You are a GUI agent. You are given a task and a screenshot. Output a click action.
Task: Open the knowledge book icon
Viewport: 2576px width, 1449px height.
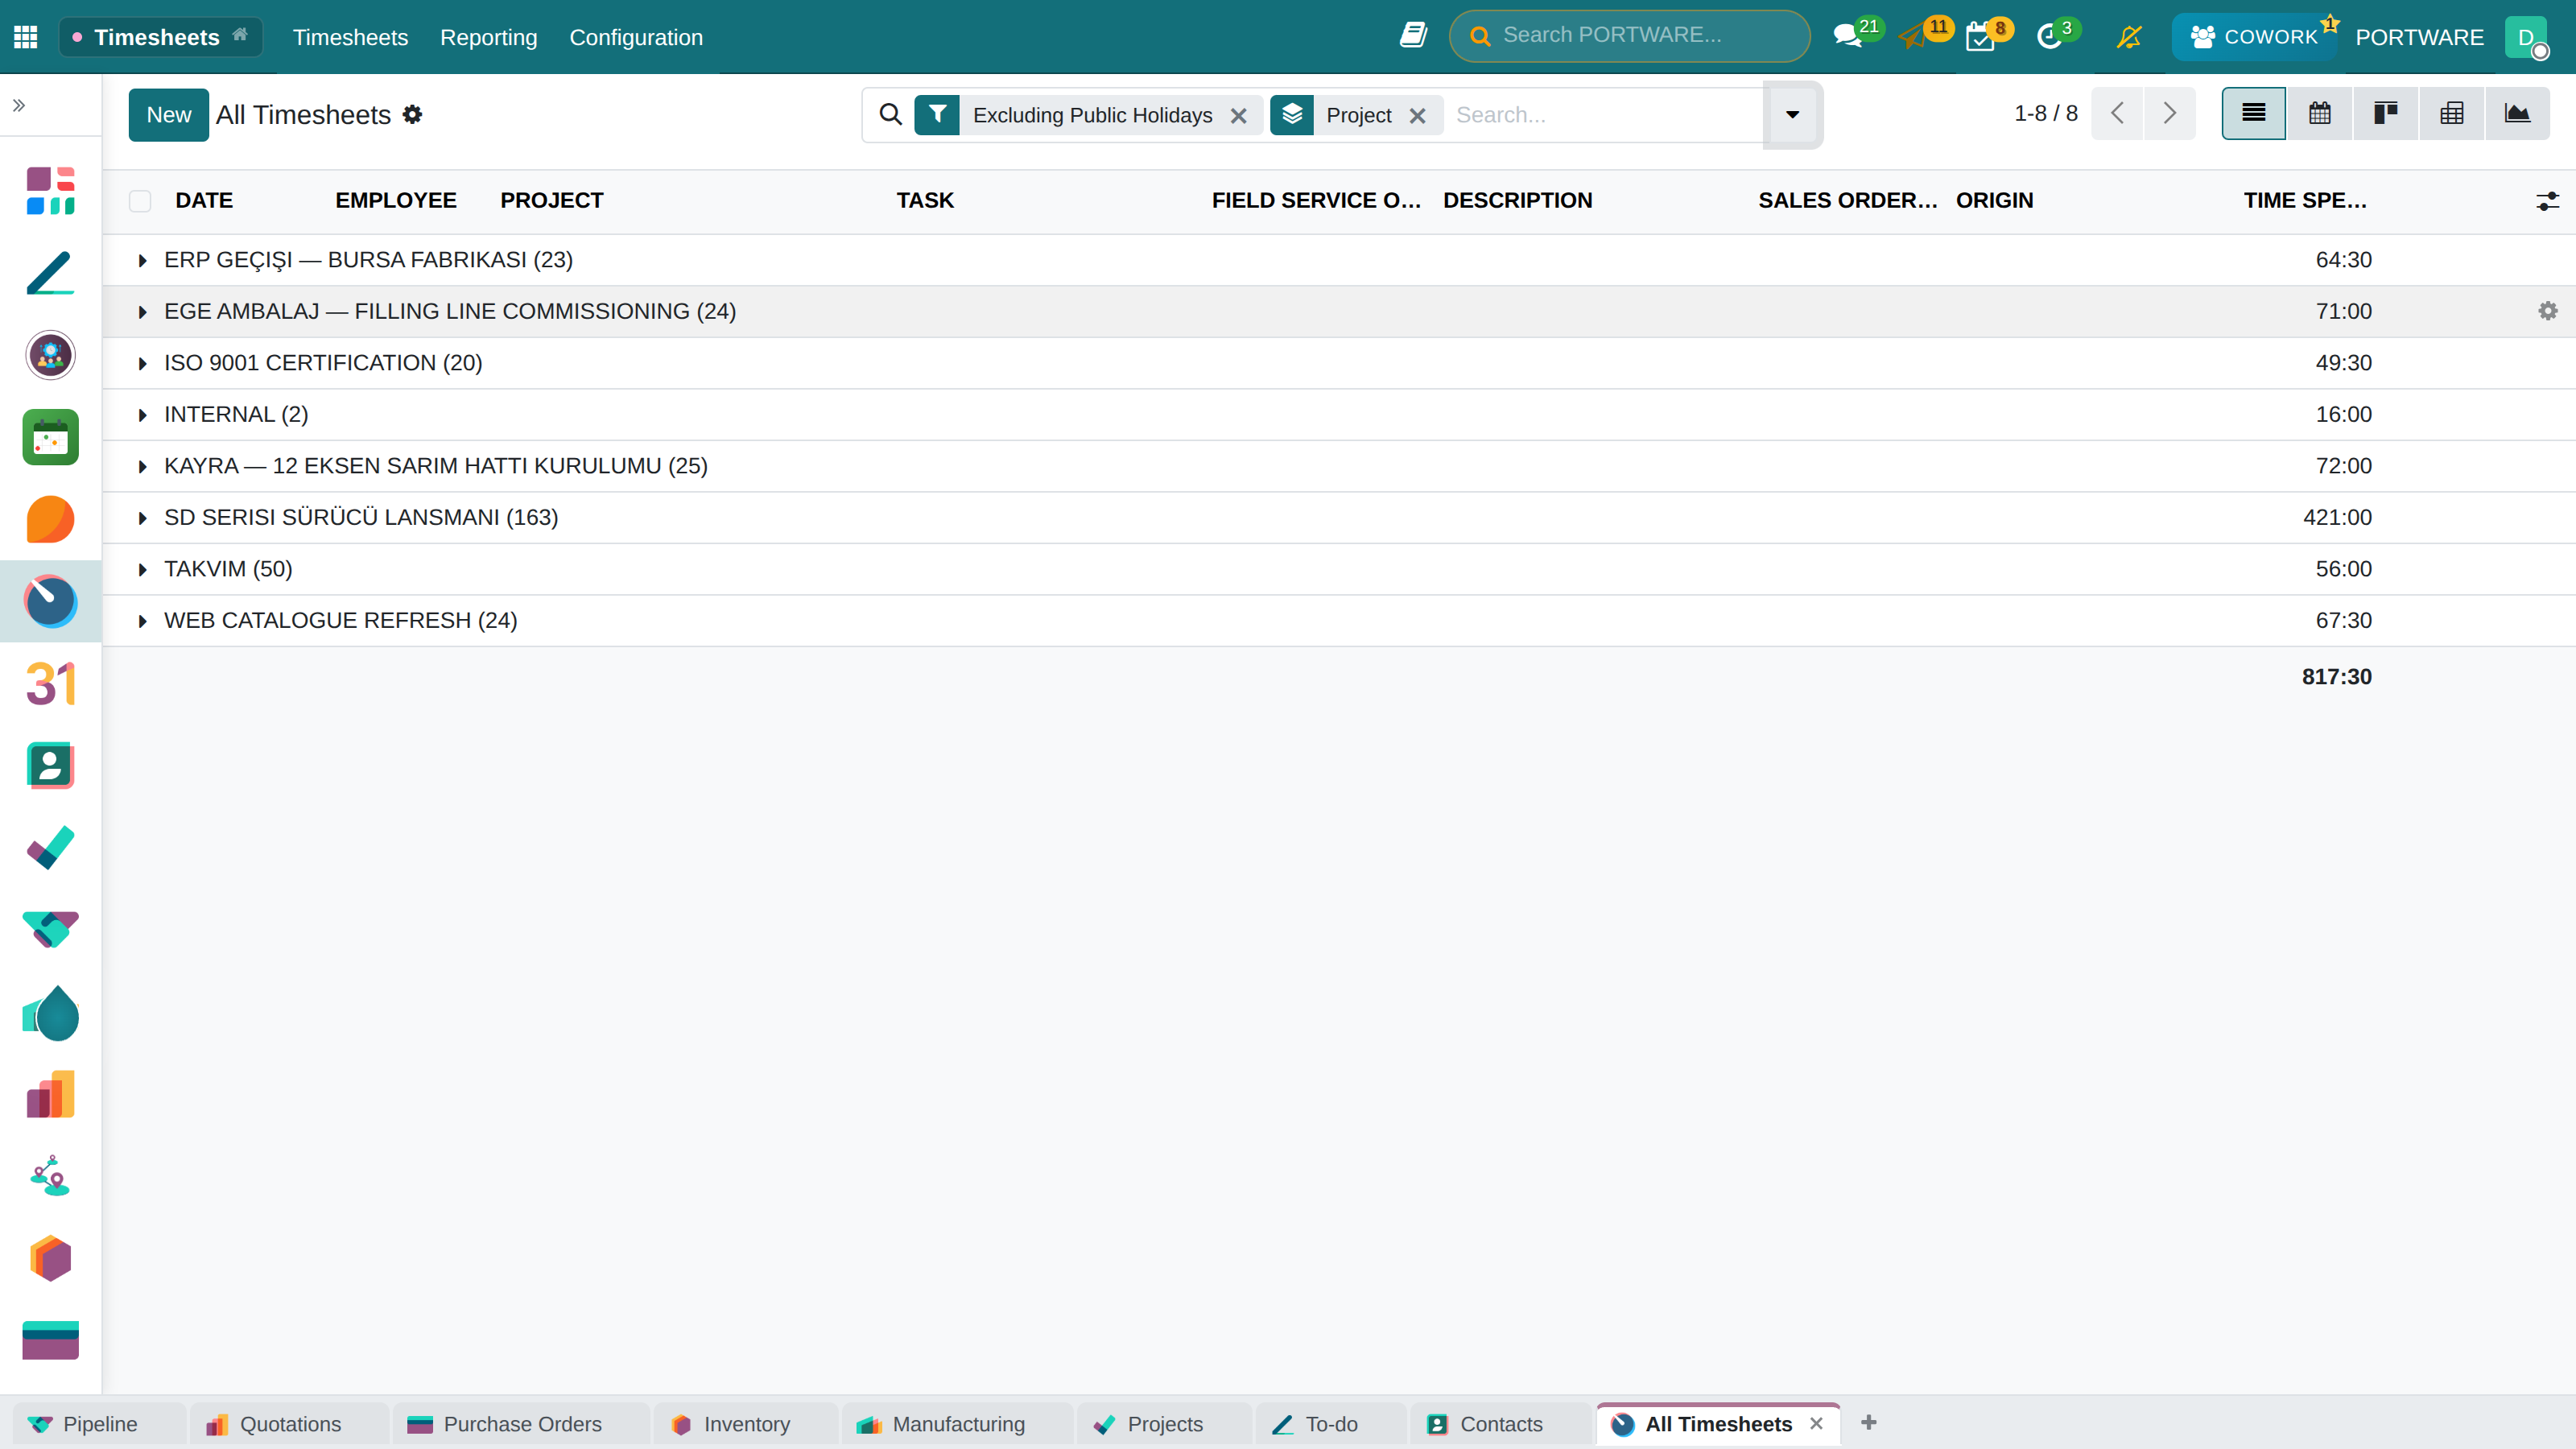(x=1413, y=36)
